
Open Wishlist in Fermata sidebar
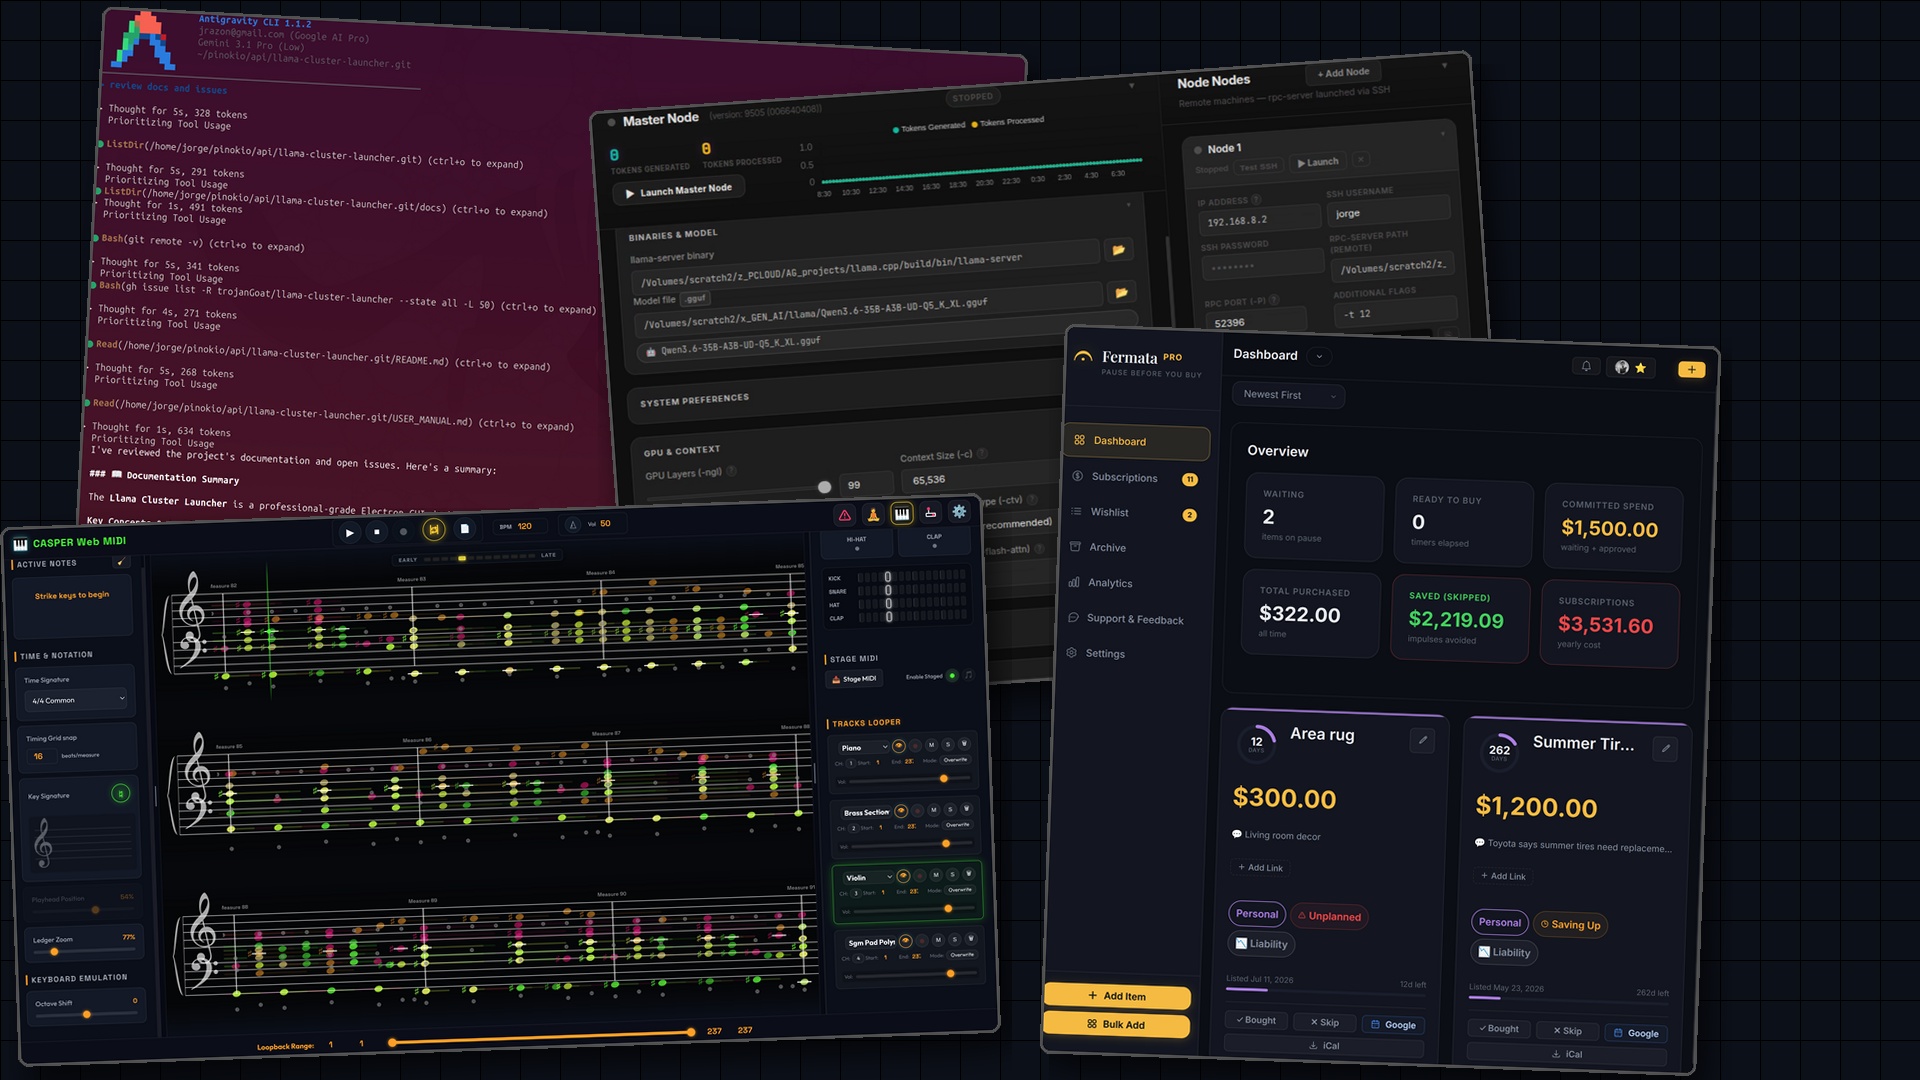click(1134, 513)
